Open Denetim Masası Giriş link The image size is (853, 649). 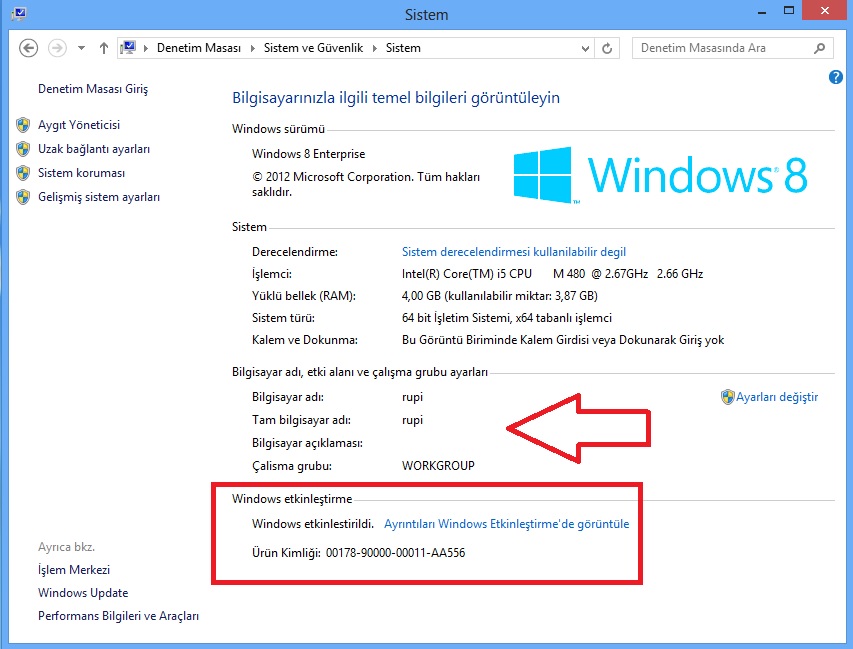[x=93, y=89]
